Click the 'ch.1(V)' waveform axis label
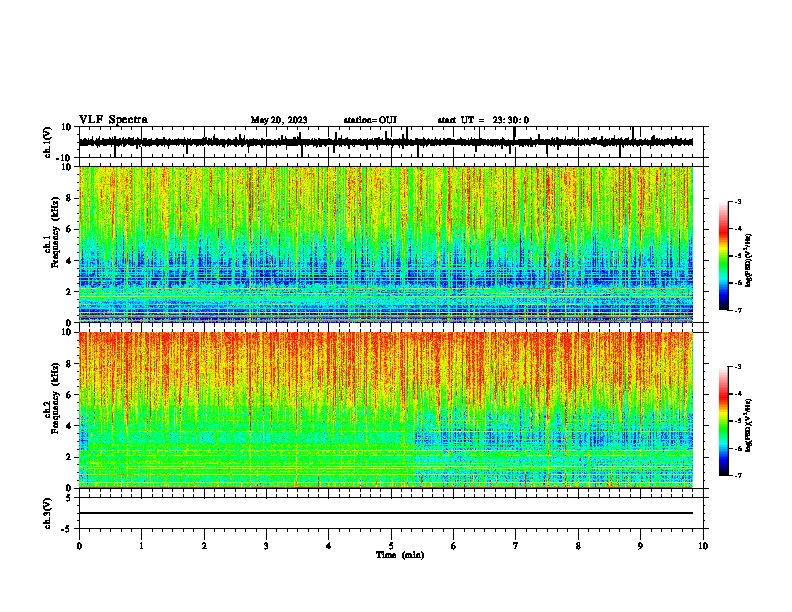The image size is (792, 612). click(48, 142)
